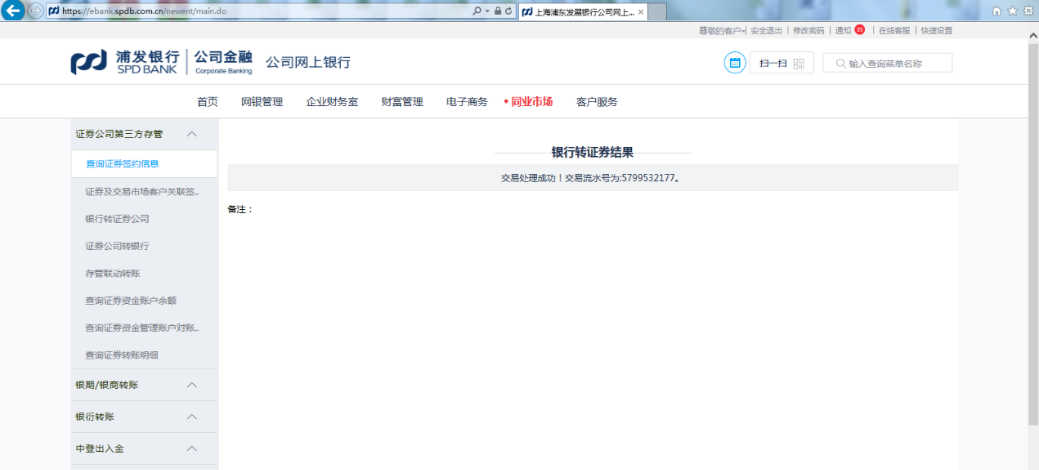Open the 同业市场 navigation menu
This screenshot has width=1039, height=470.
point(531,102)
